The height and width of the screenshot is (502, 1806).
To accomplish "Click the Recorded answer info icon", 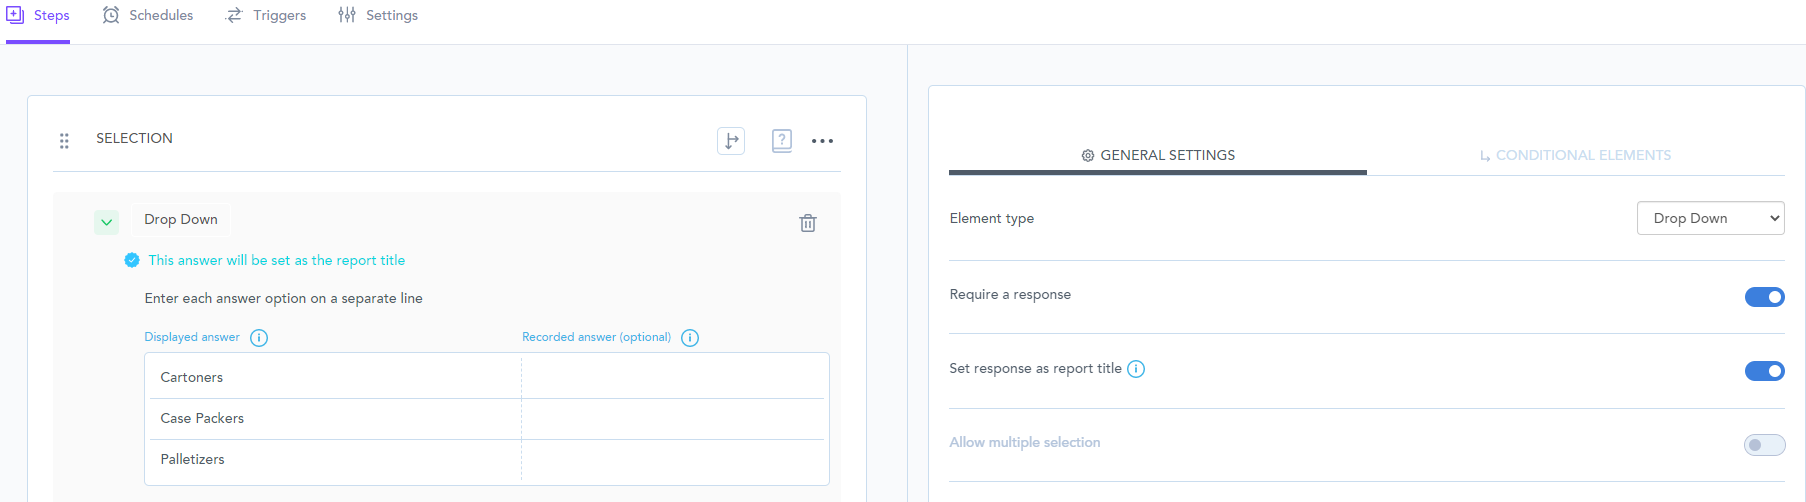I will click(x=690, y=338).
